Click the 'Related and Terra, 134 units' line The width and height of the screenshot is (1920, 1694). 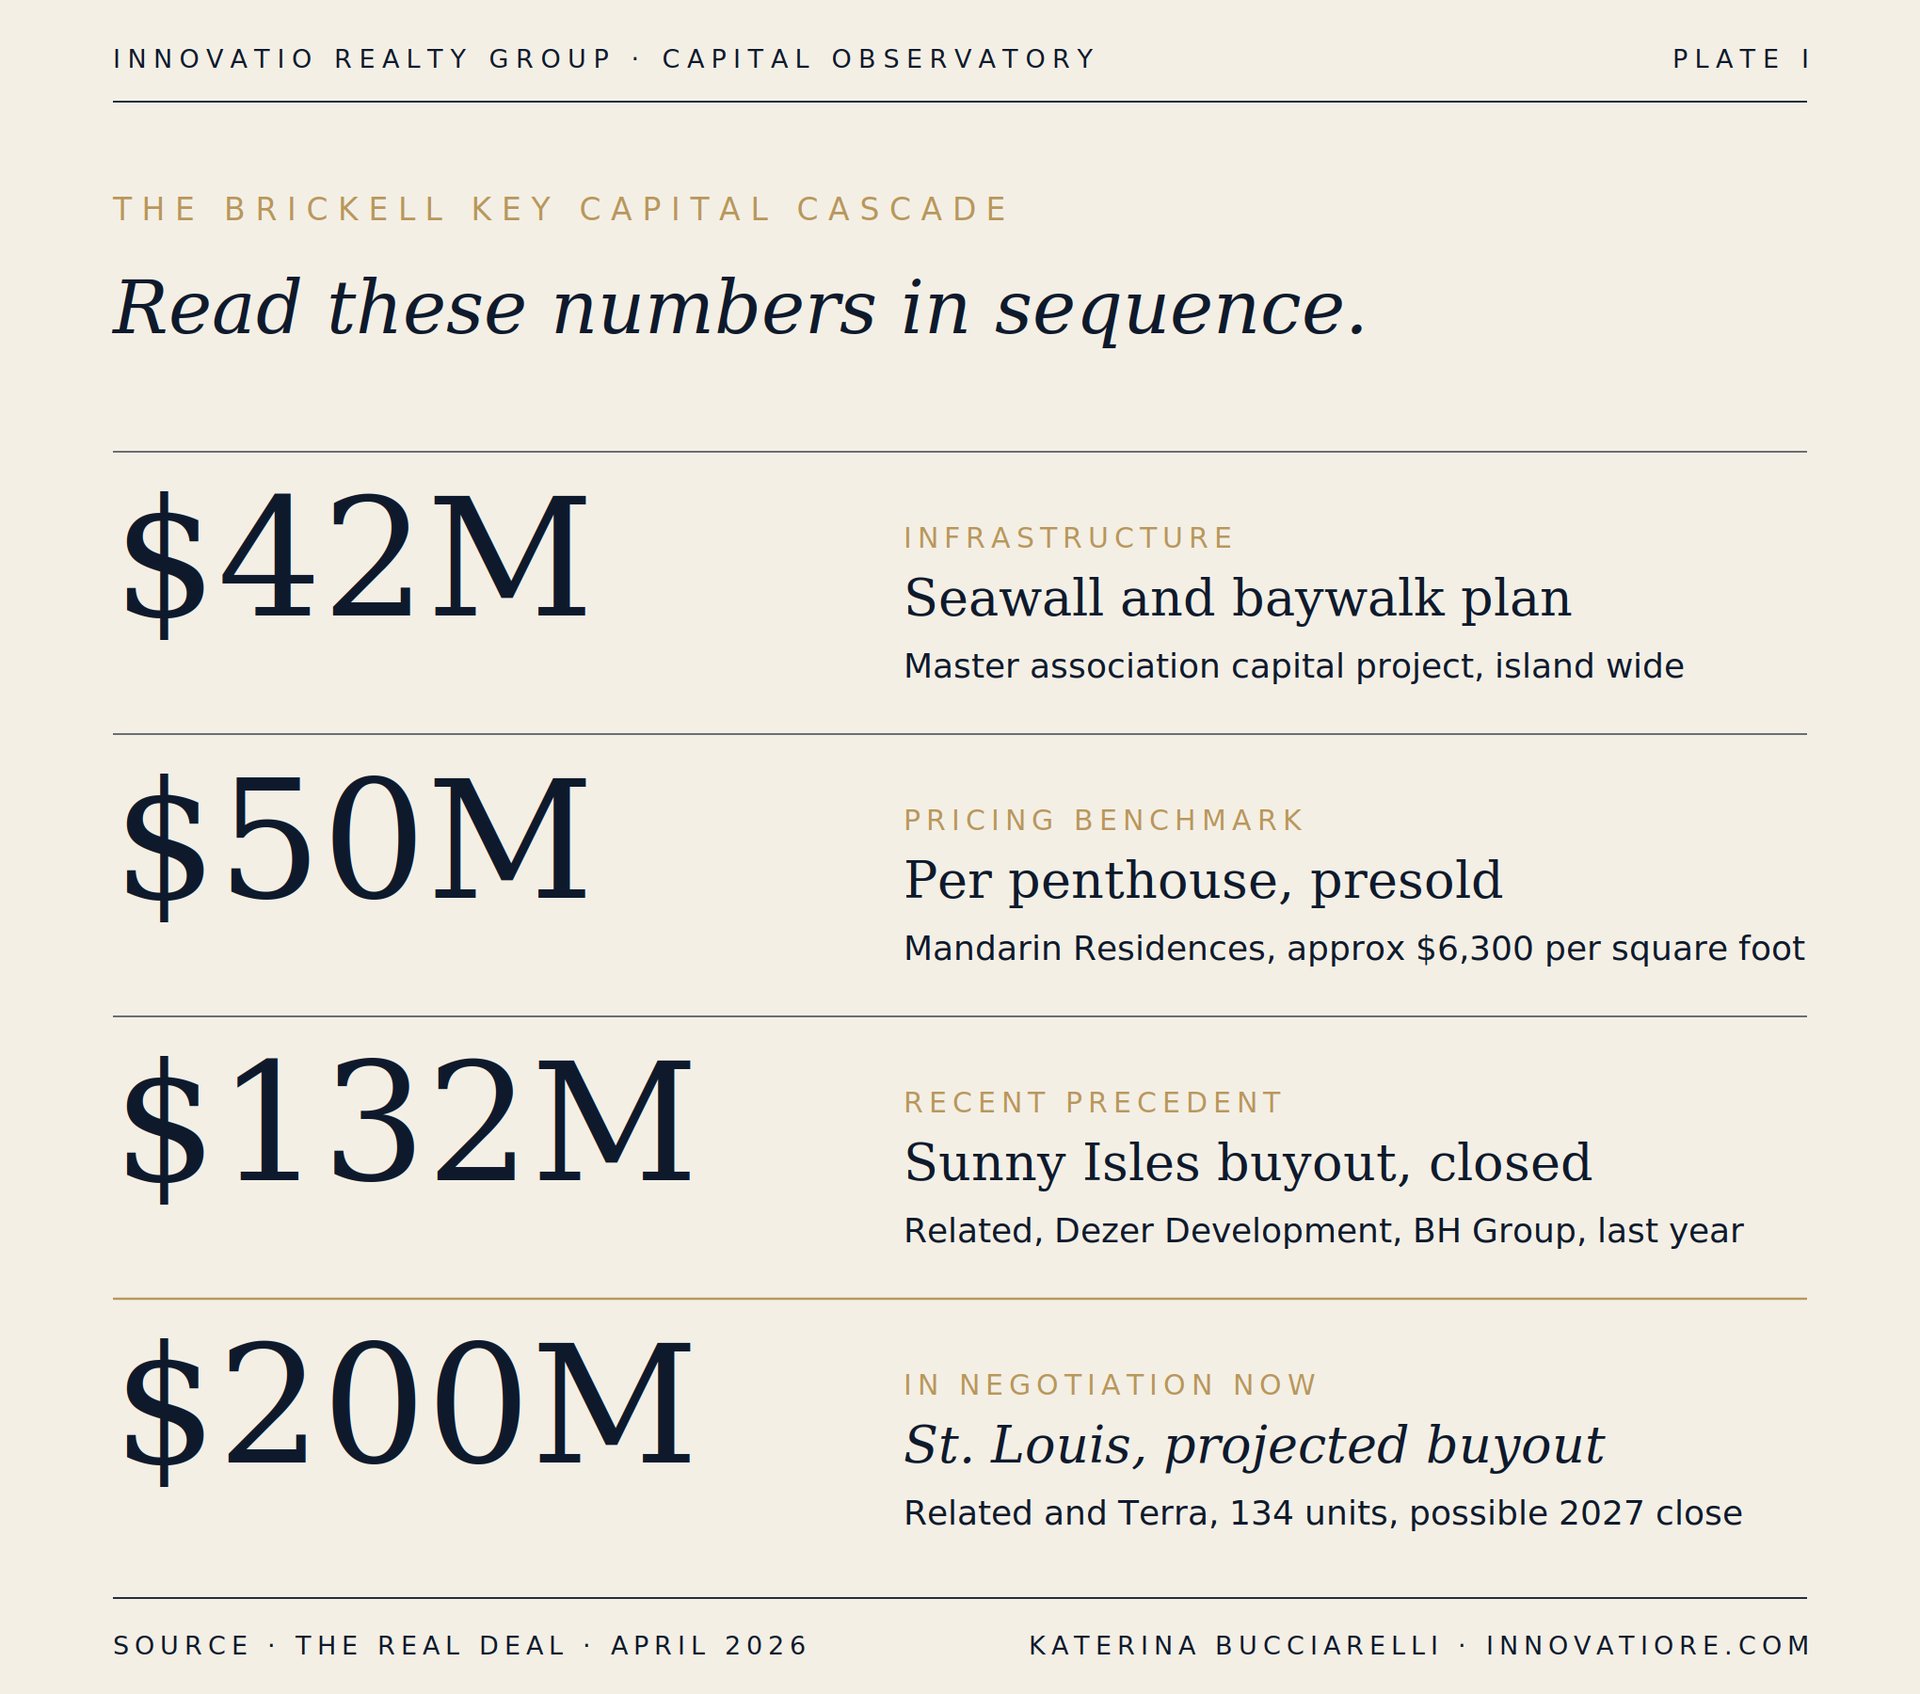point(1323,1514)
